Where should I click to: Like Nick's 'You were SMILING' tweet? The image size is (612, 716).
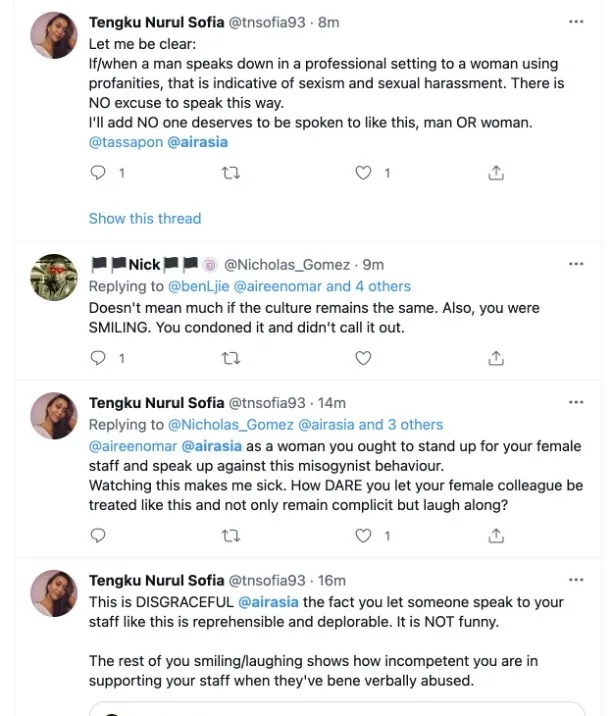pos(365,357)
